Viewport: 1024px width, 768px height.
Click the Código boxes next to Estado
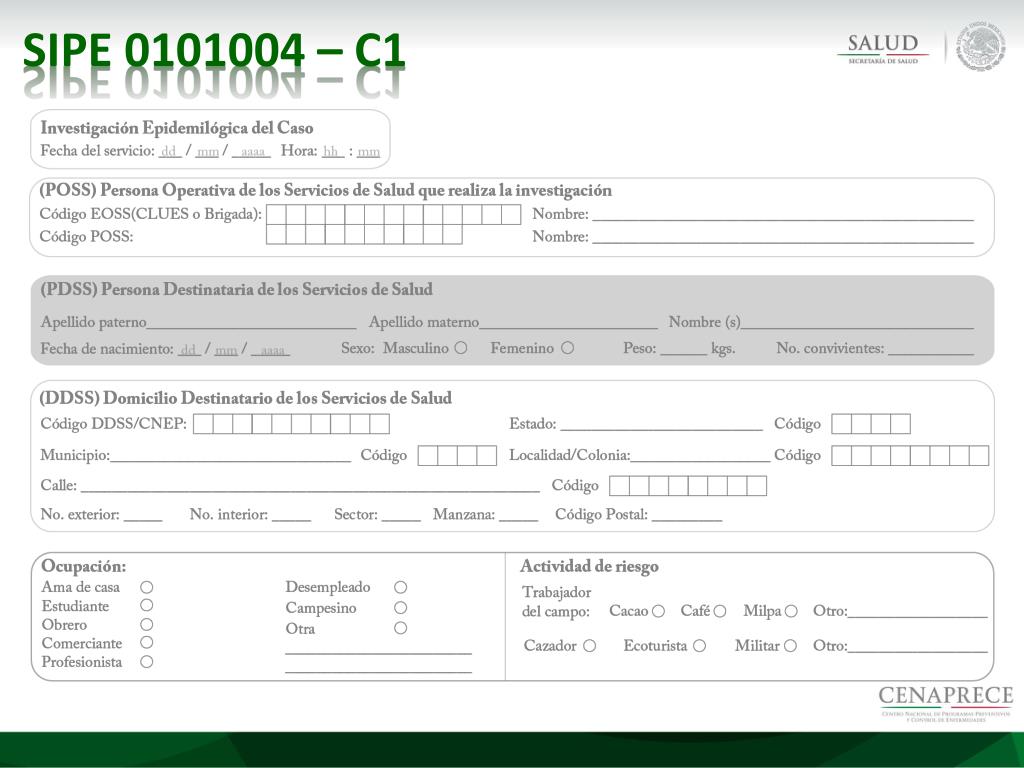[x=871, y=424]
